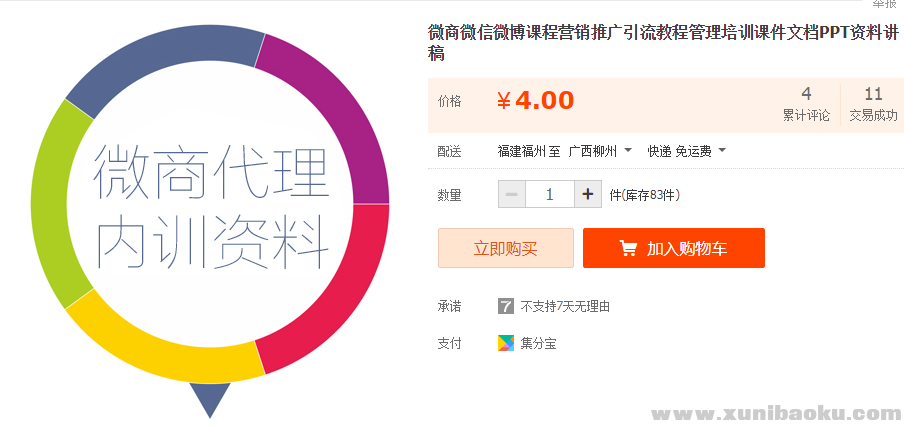Open the 累计评论 review count
The width and height of the screenshot is (904, 426).
(806, 104)
